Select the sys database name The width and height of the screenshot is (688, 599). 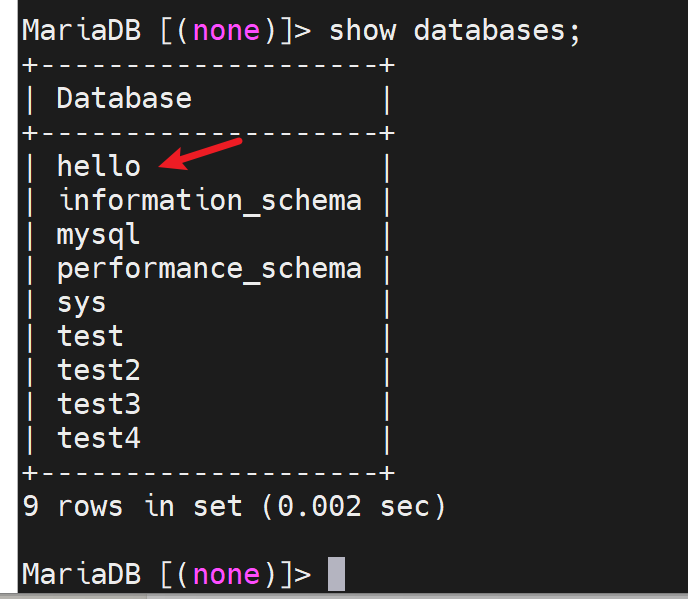(x=81, y=303)
